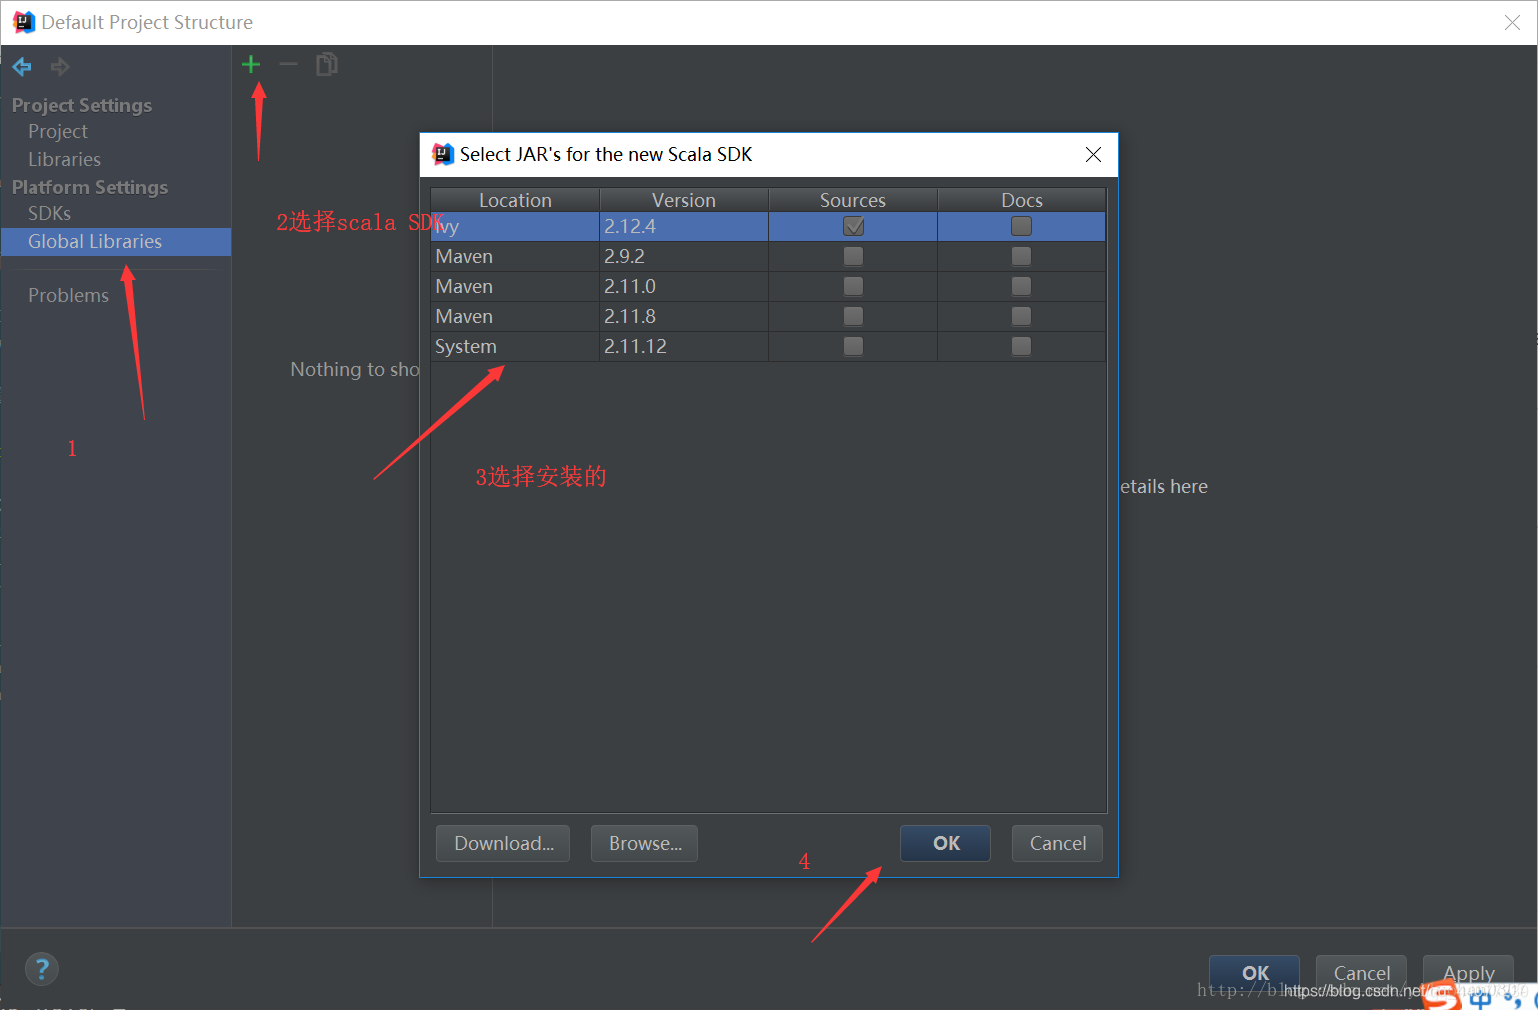Screen dimensions: 1538x1010
Task: Click the minus remove library icon
Action: (x=289, y=65)
